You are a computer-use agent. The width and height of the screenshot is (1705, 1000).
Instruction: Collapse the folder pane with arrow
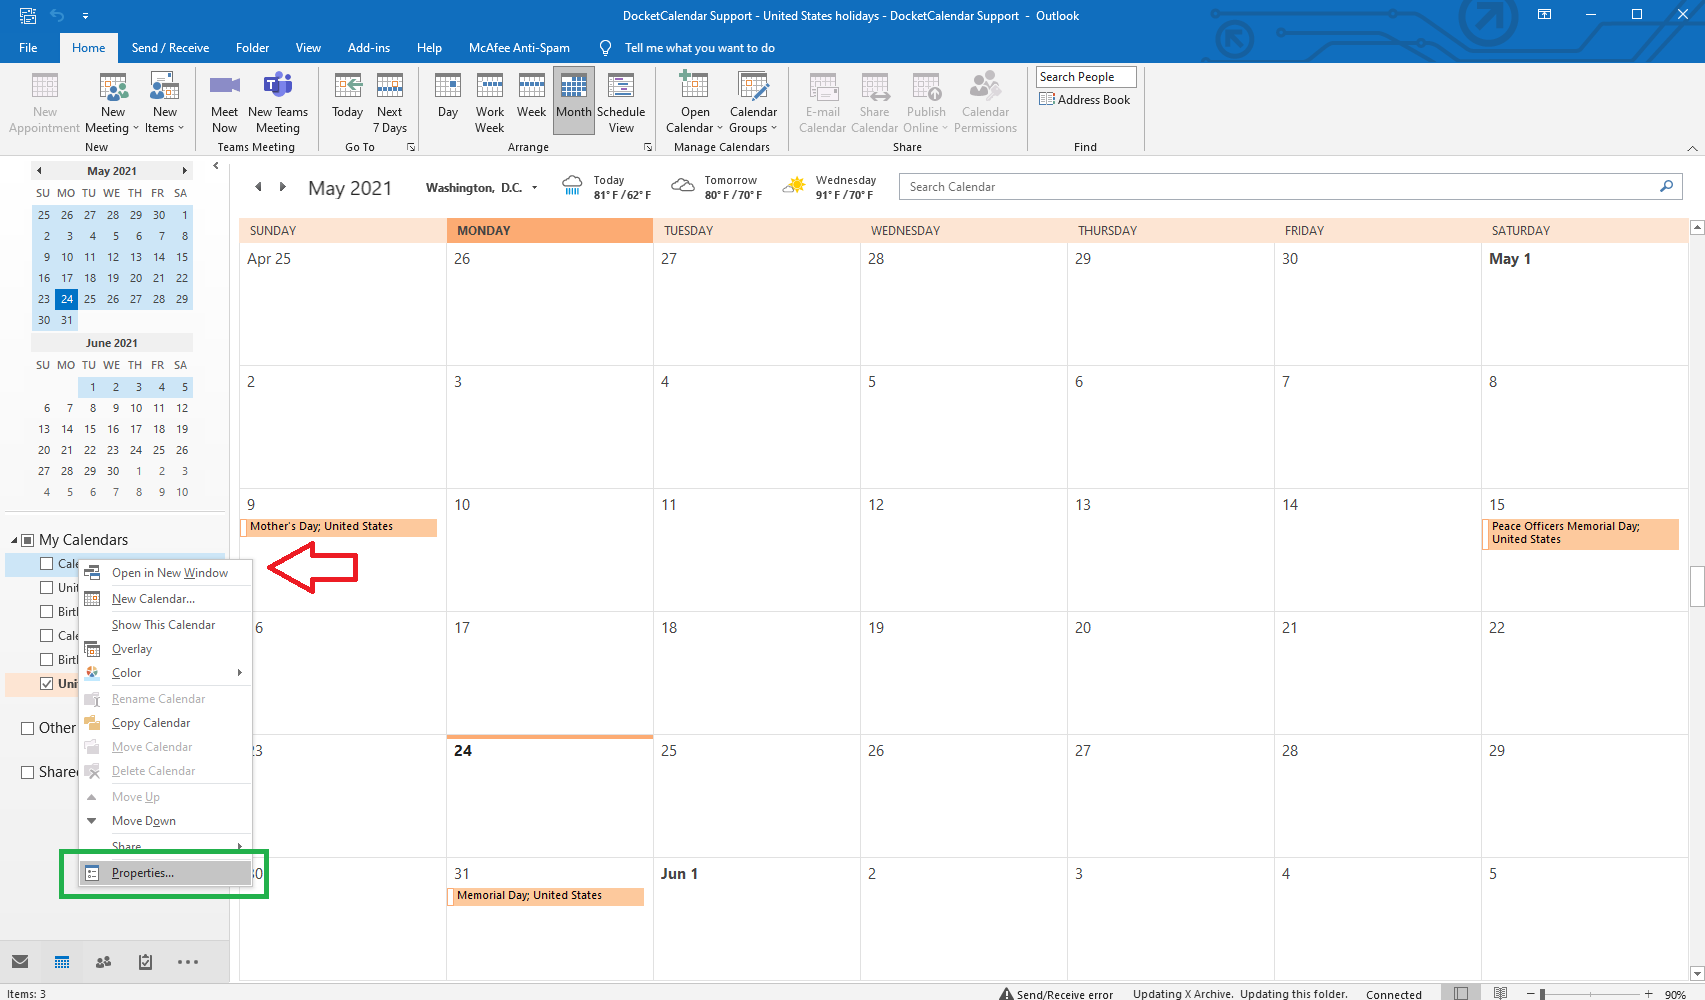(x=215, y=166)
